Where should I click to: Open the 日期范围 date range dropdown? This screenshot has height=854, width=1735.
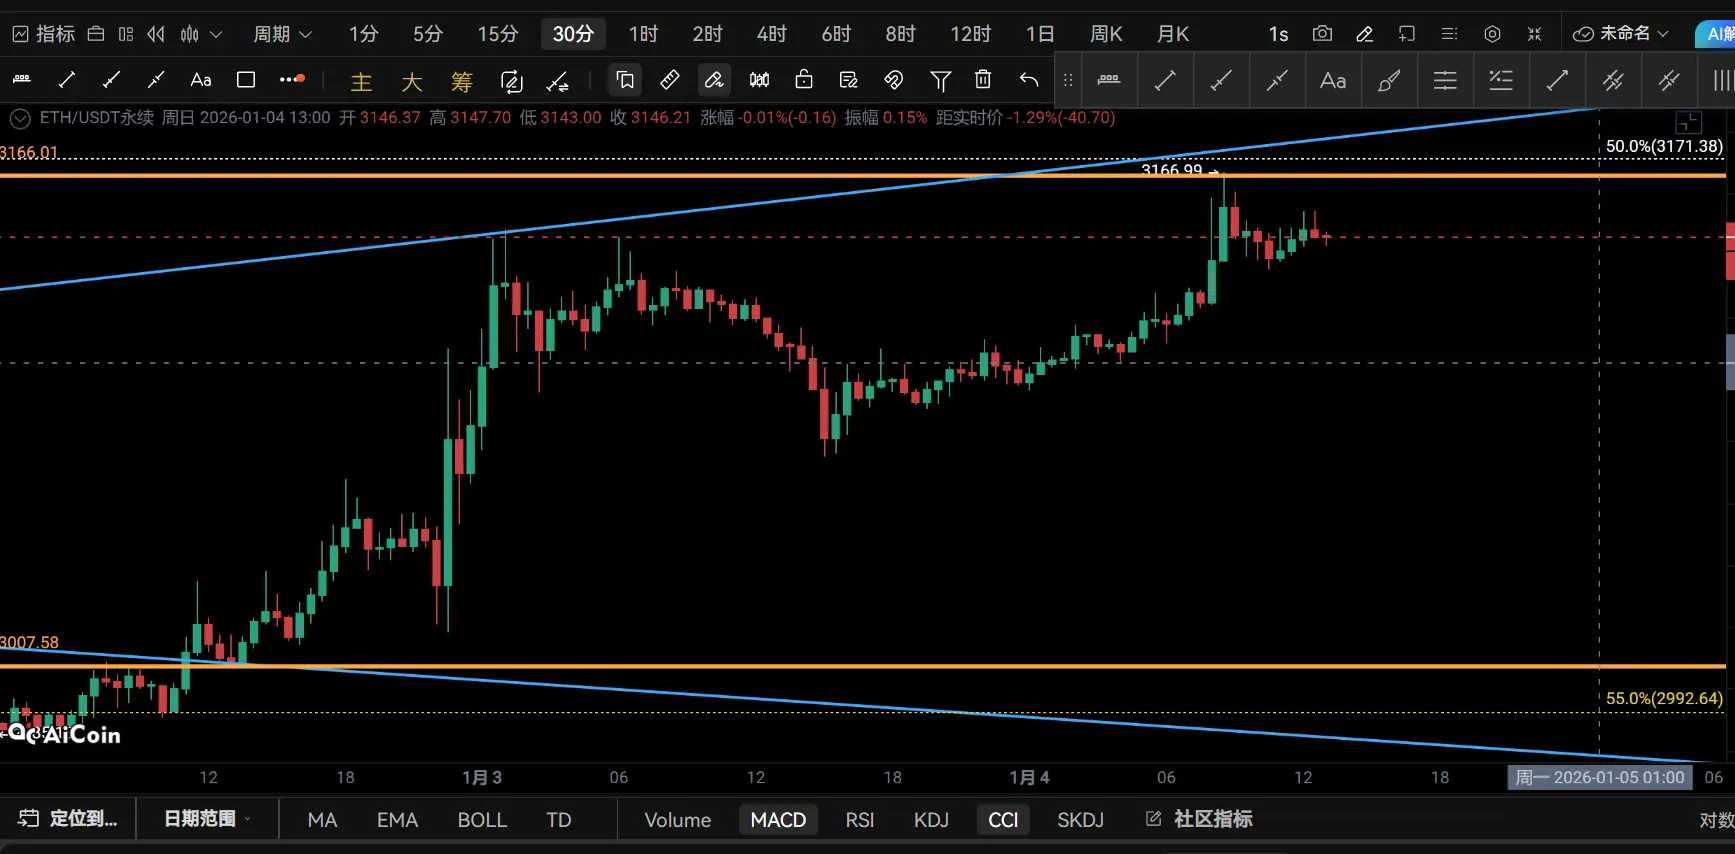(207, 819)
